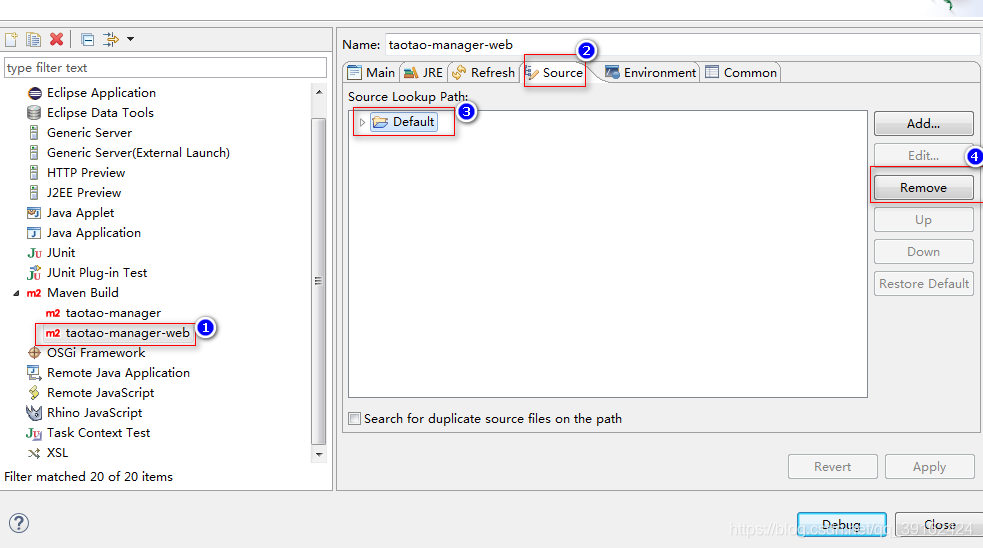Click the OSGi Framework icon
The height and width of the screenshot is (548, 983).
pyautogui.click(x=34, y=353)
